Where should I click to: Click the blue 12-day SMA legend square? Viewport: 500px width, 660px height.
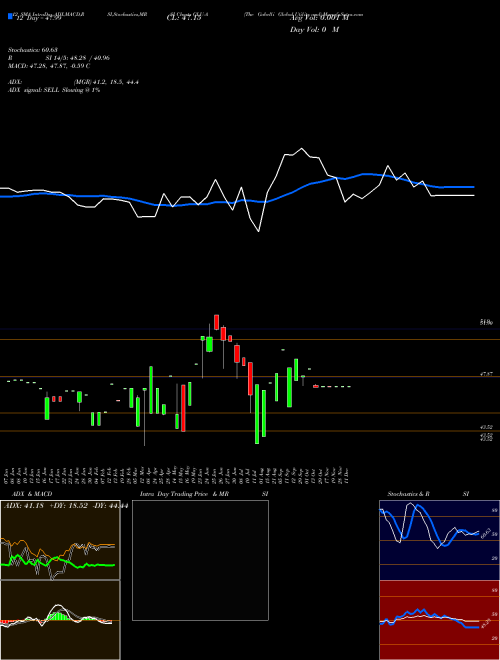point(10,17)
